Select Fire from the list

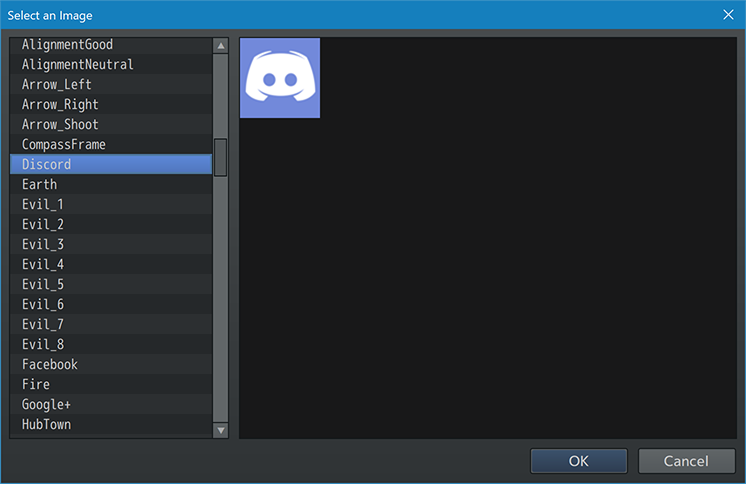(111, 384)
